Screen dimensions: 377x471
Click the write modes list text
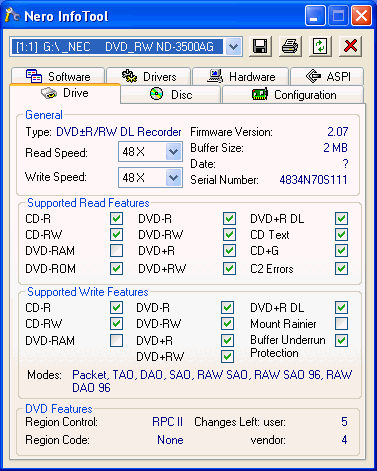coord(212,381)
